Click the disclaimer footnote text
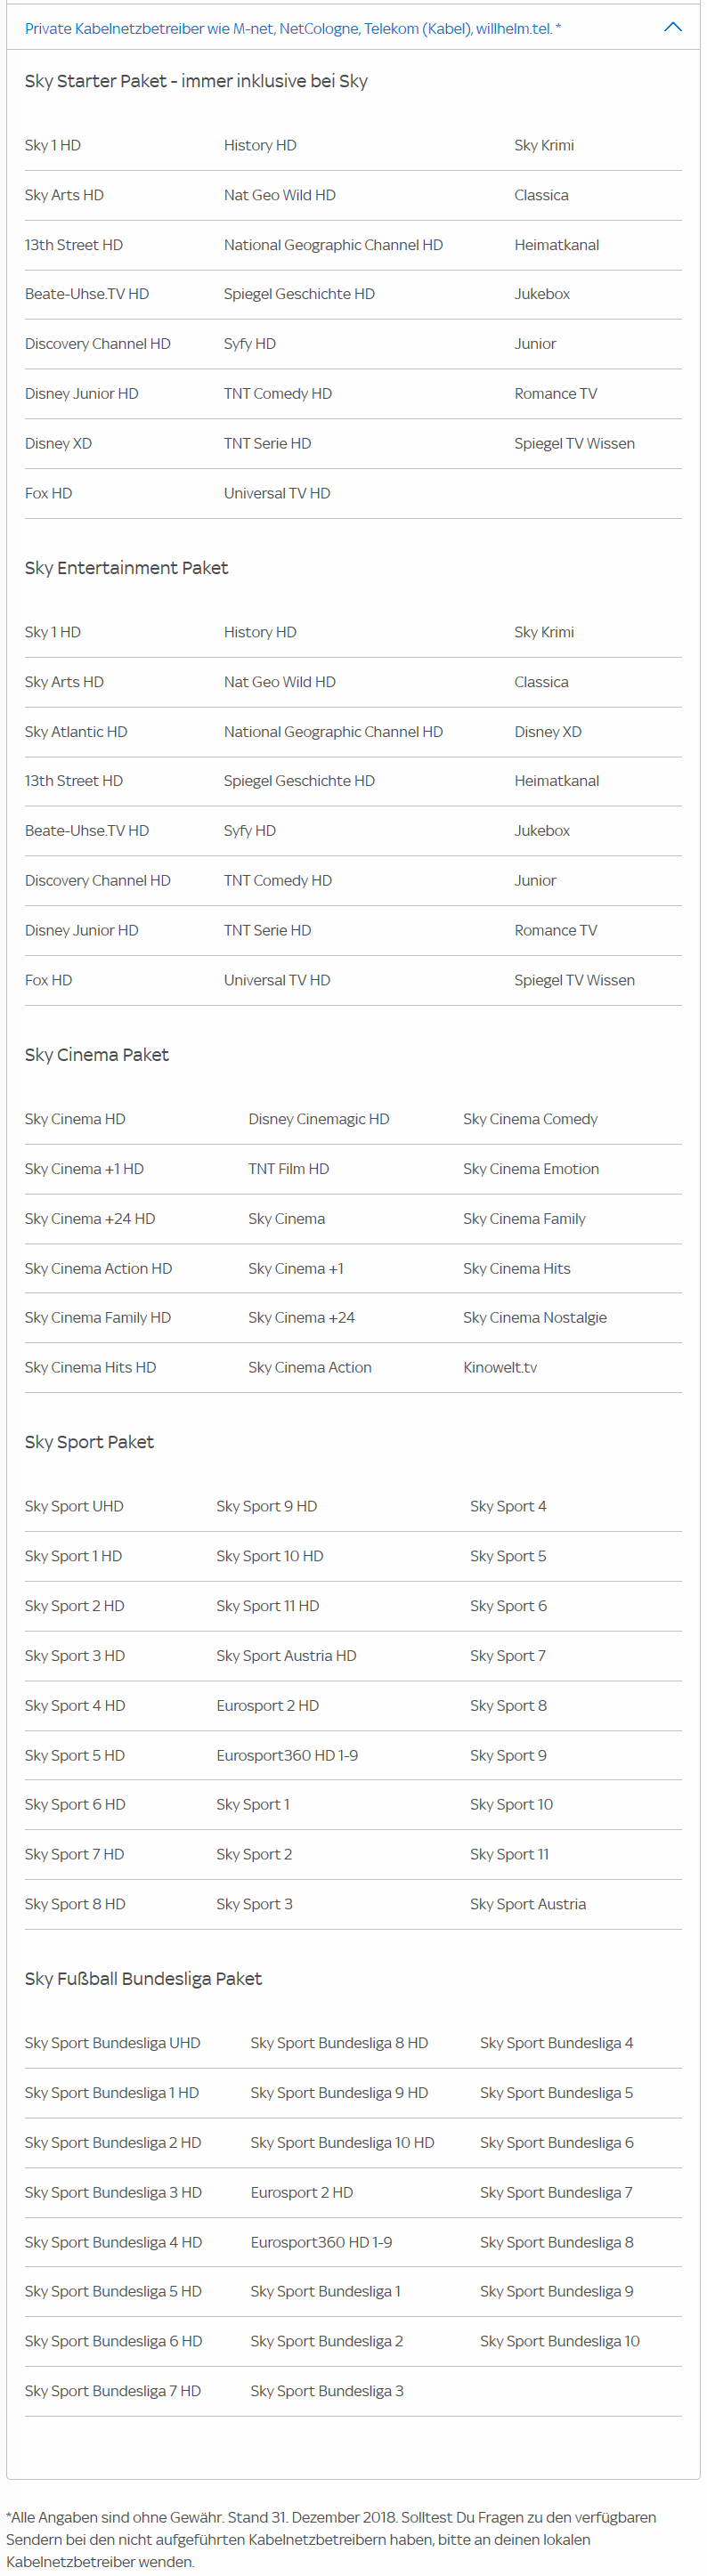The width and height of the screenshot is (707, 2576). [331, 2538]
